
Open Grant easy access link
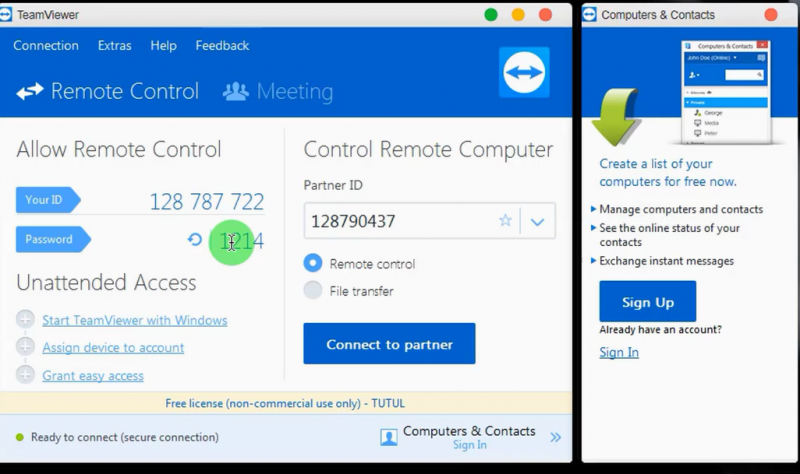coord(93,376)
